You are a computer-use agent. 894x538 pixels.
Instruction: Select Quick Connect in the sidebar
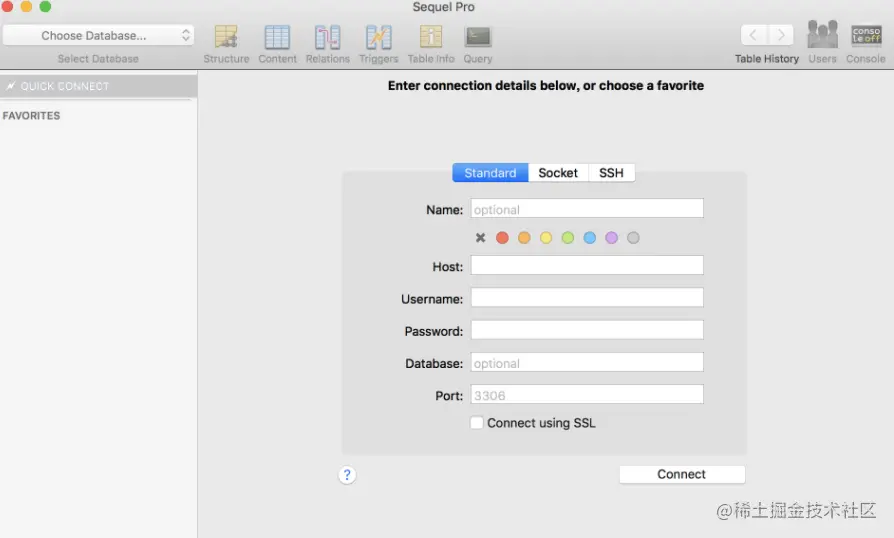(x=99, y=86)
